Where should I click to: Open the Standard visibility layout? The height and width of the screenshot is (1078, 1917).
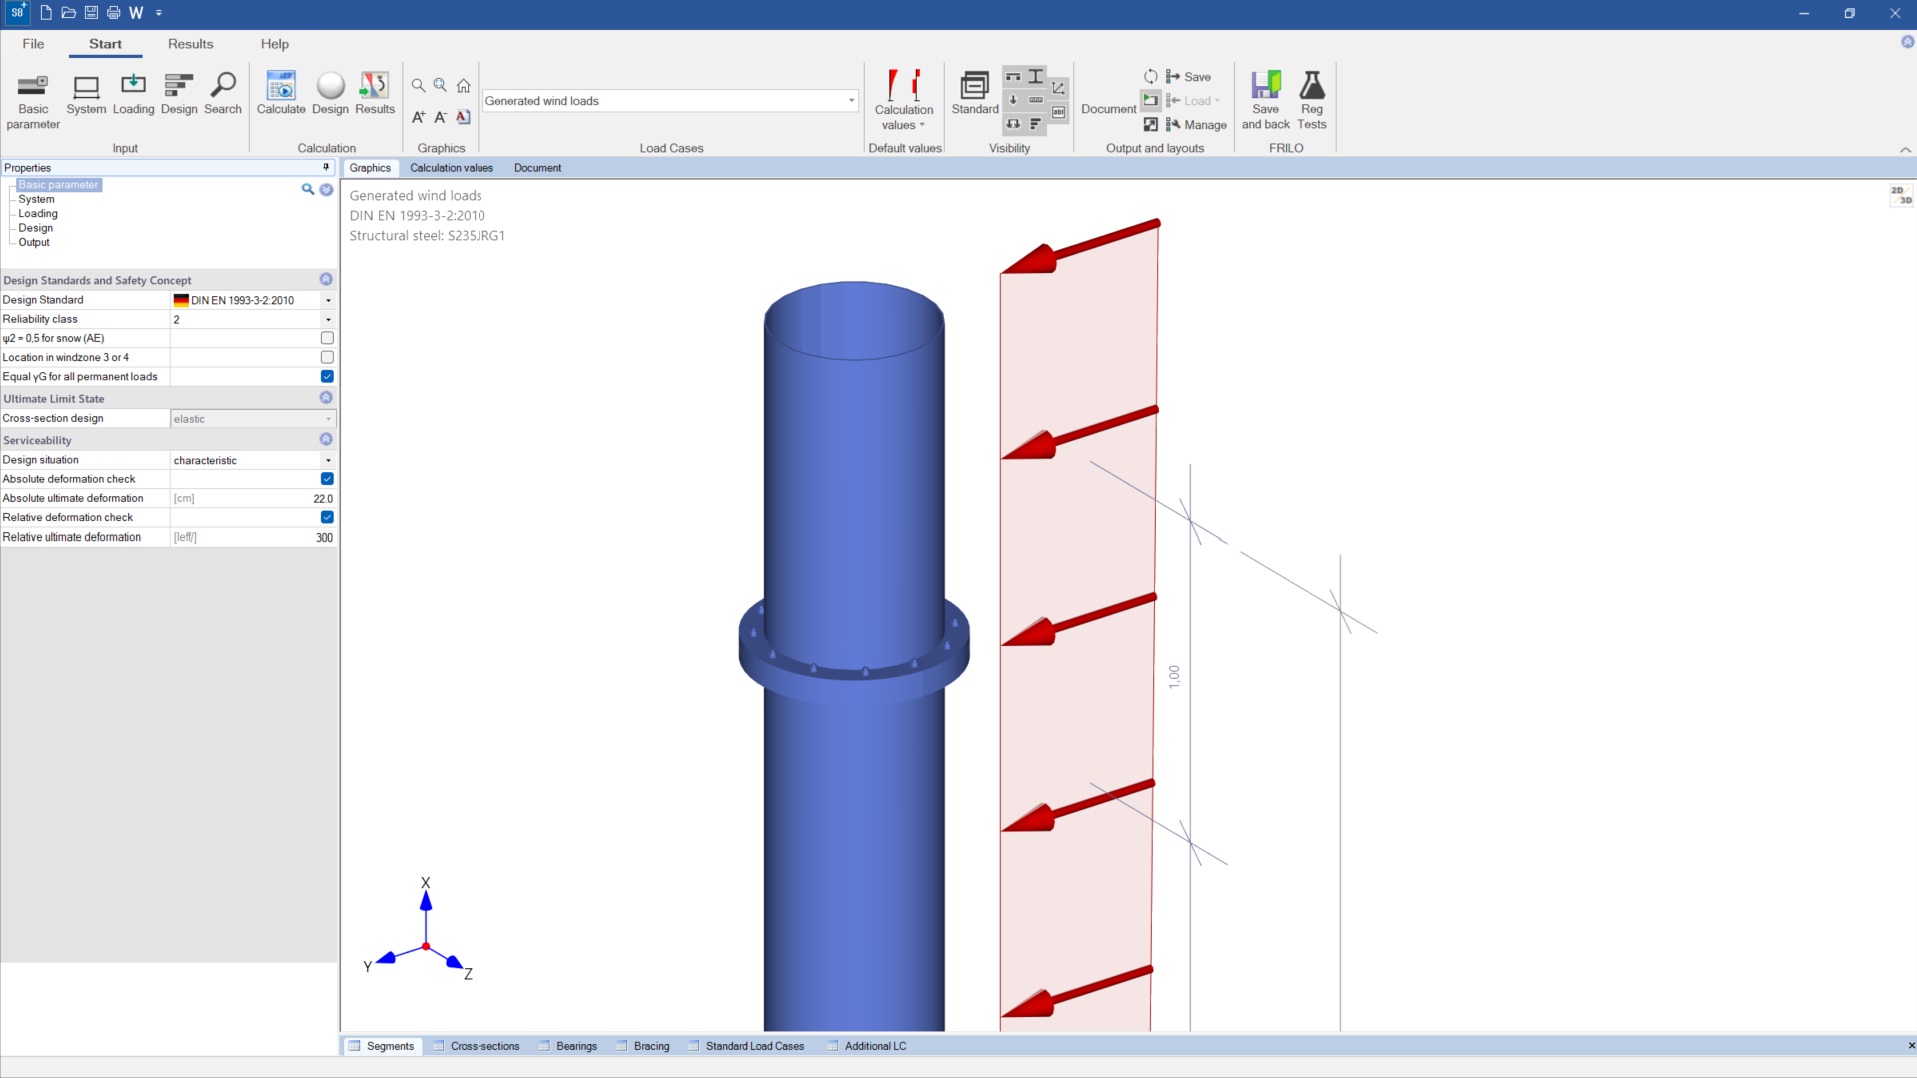[975, 95]
